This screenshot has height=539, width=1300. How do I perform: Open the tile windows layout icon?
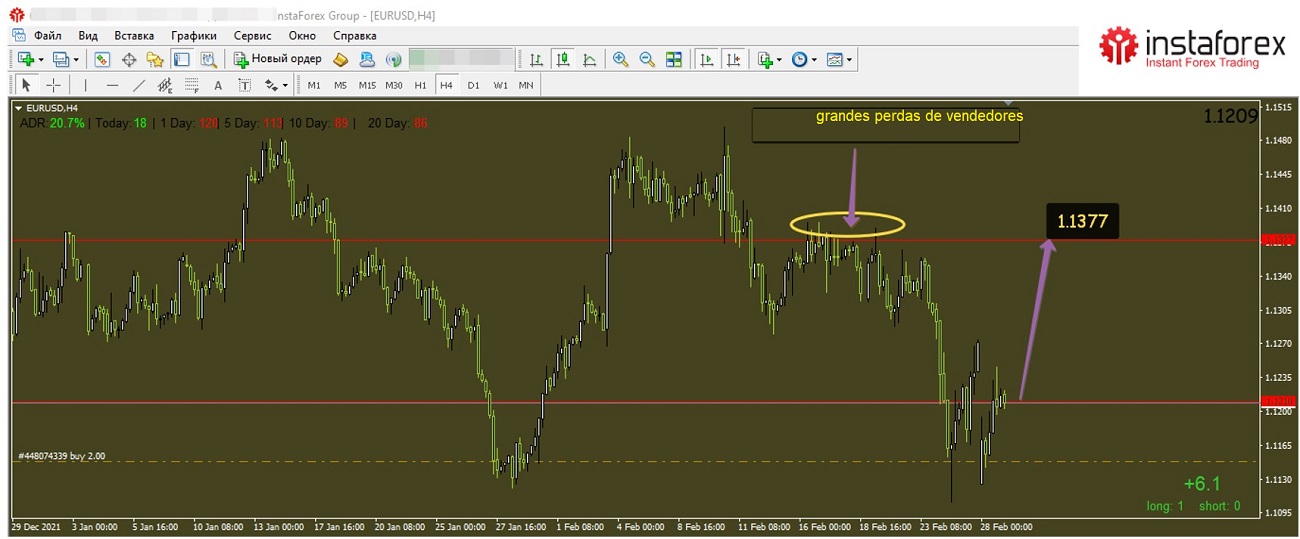coord(674,60)
